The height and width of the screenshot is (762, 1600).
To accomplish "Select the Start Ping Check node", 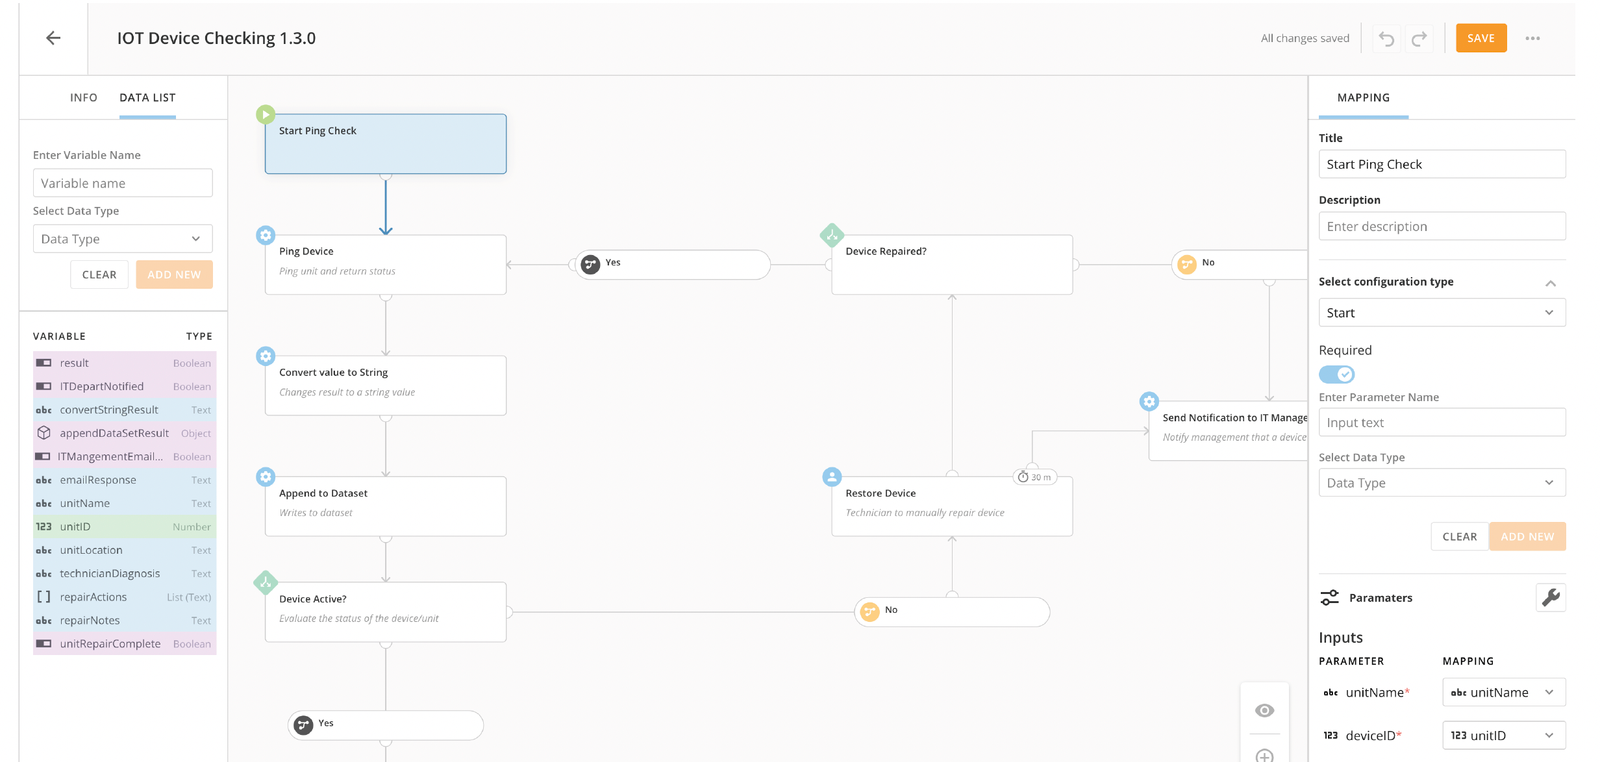I will 385,144.
